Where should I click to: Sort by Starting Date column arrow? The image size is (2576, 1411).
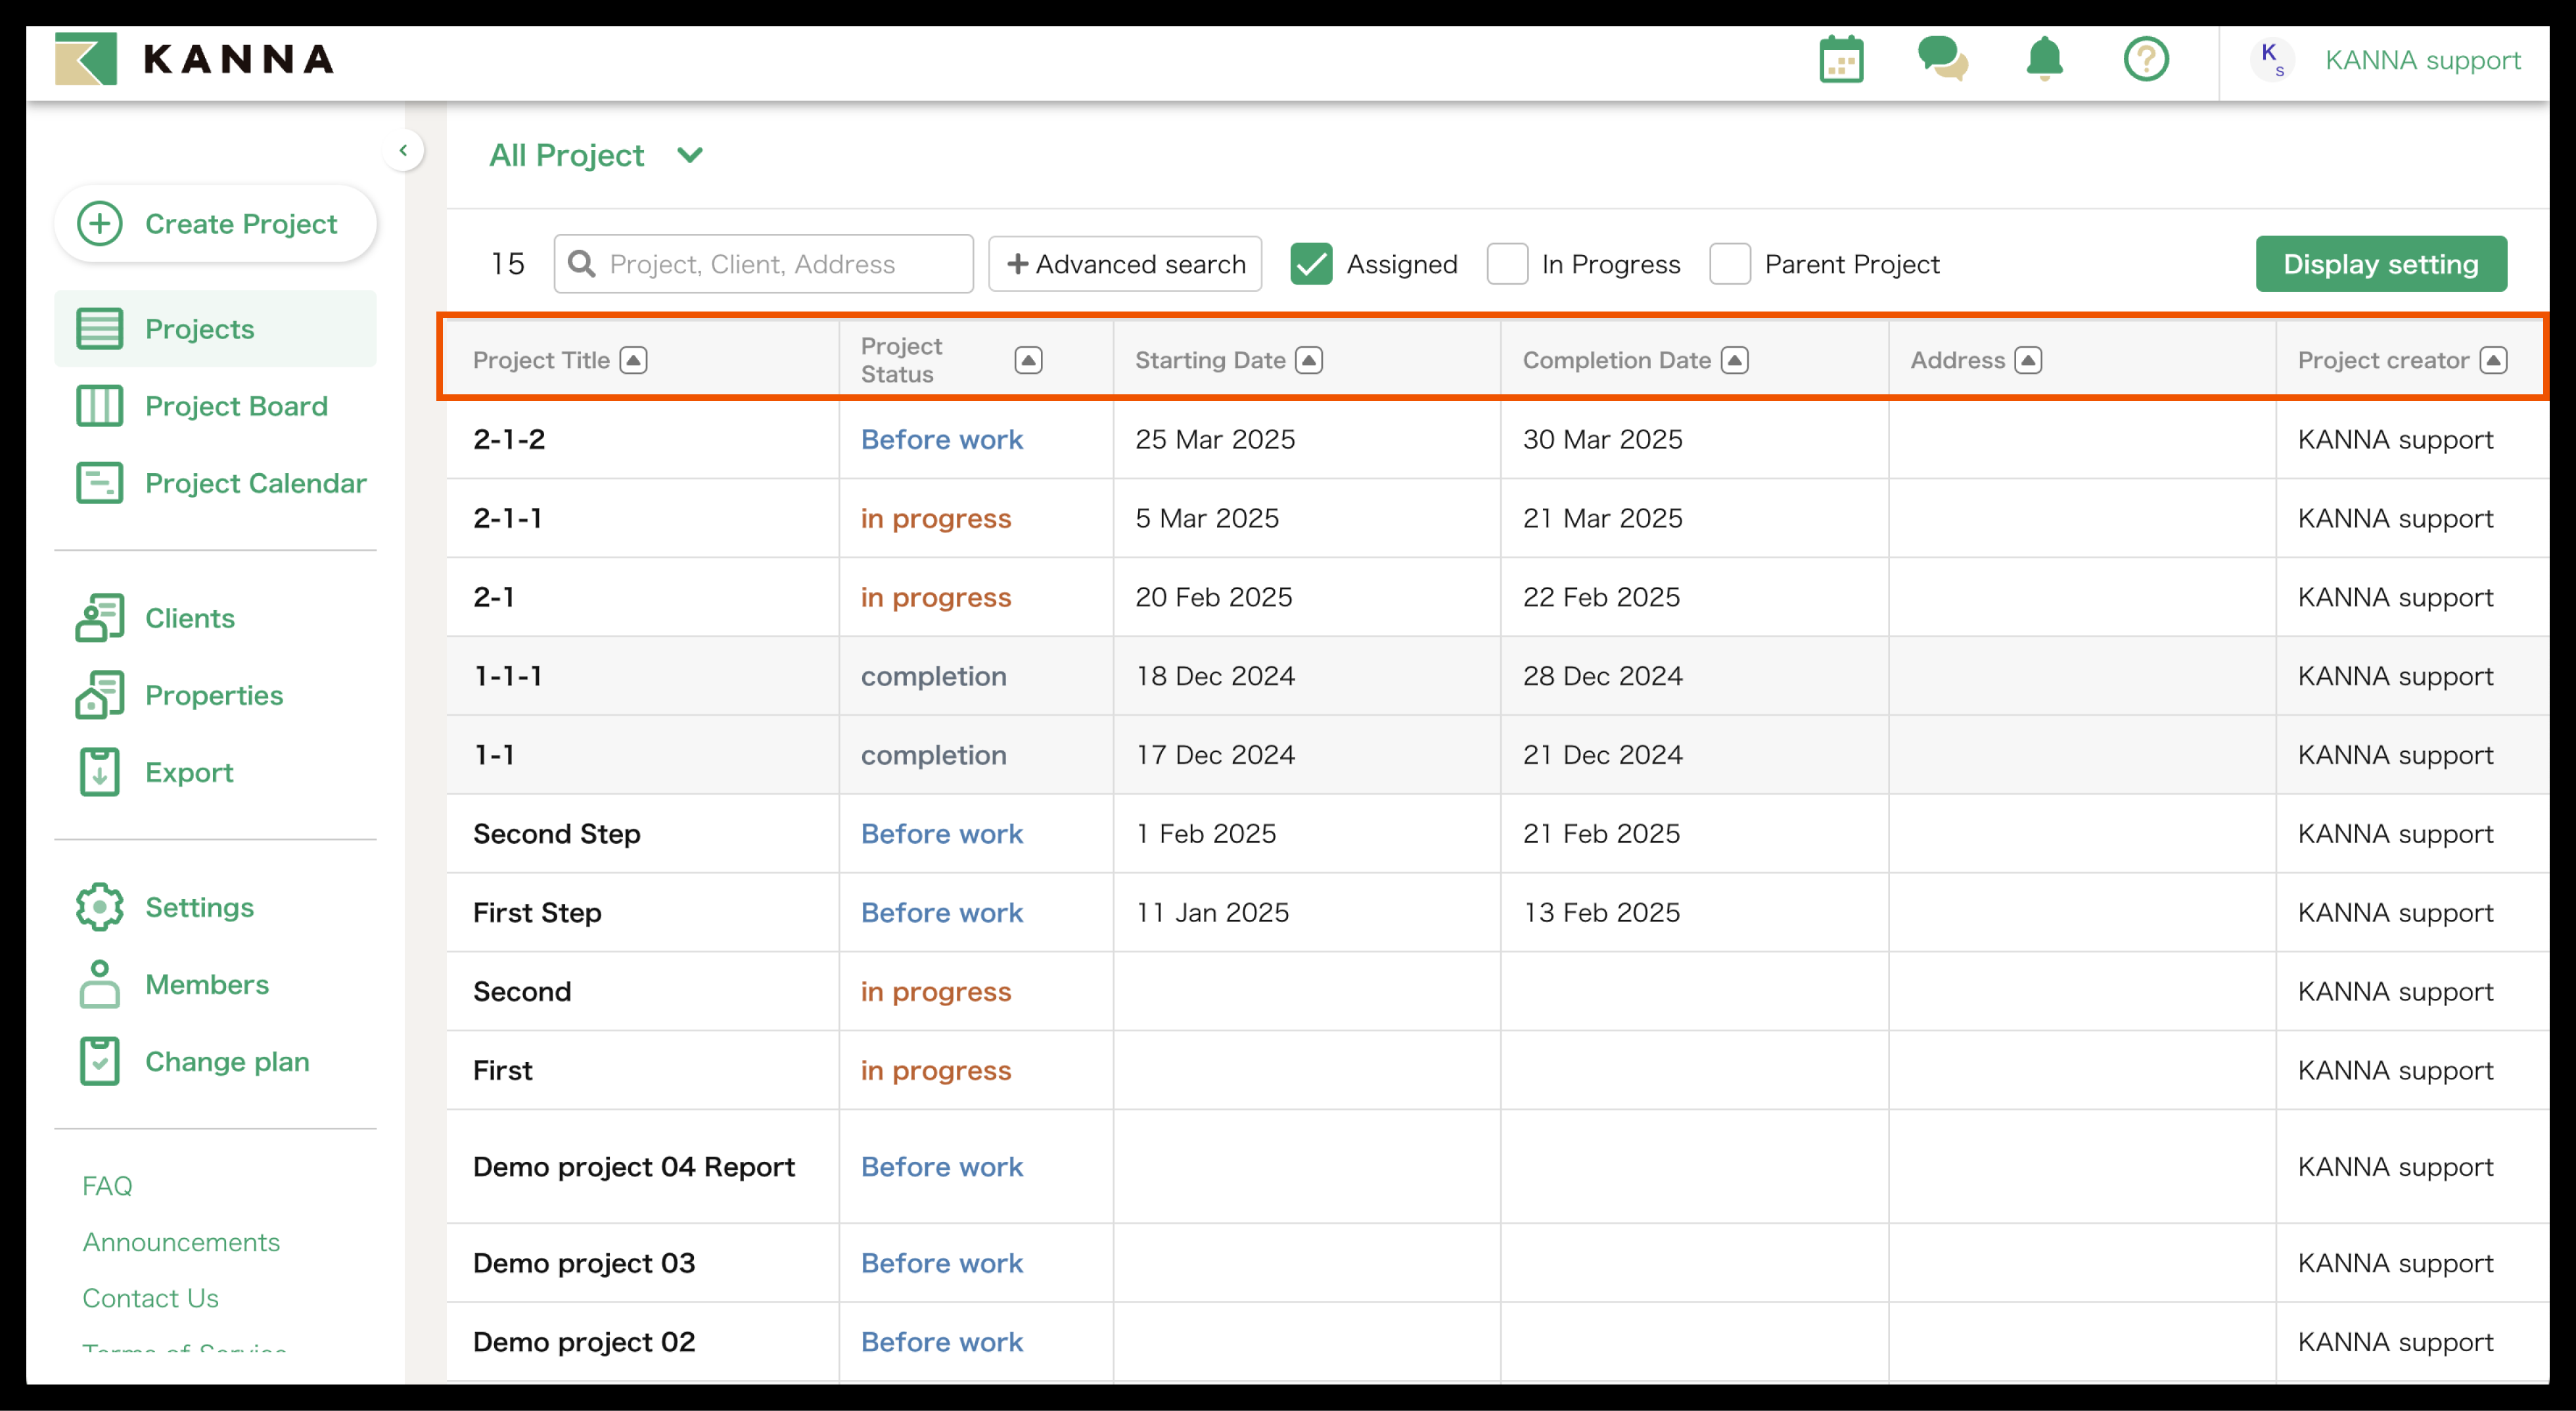point(1308,360)
